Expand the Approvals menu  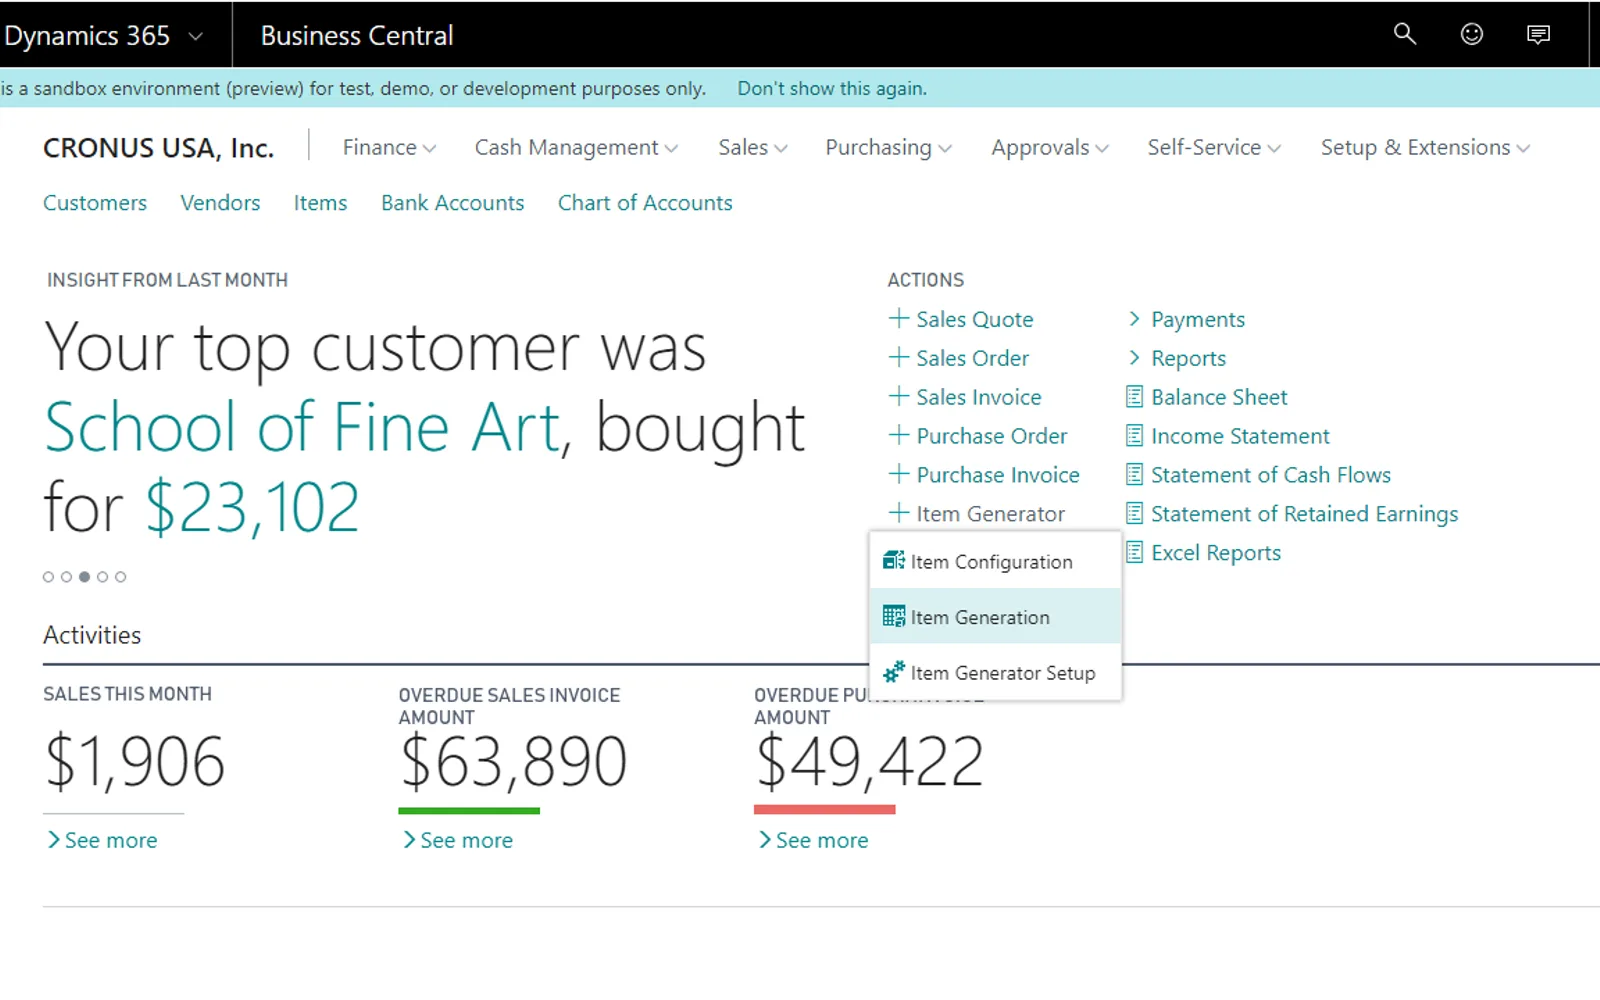pos(1050,148)
